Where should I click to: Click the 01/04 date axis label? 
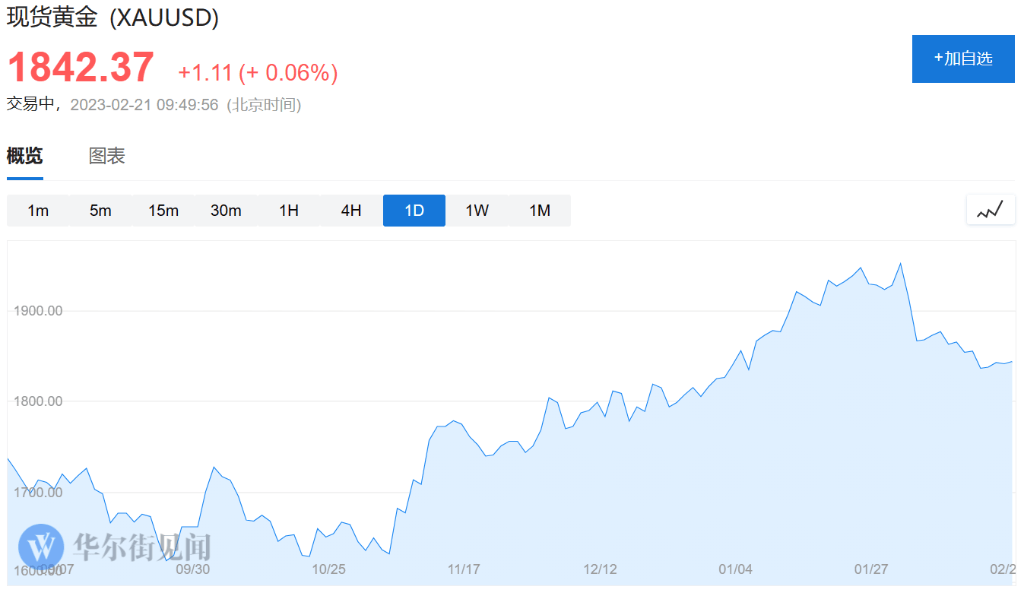735,569
